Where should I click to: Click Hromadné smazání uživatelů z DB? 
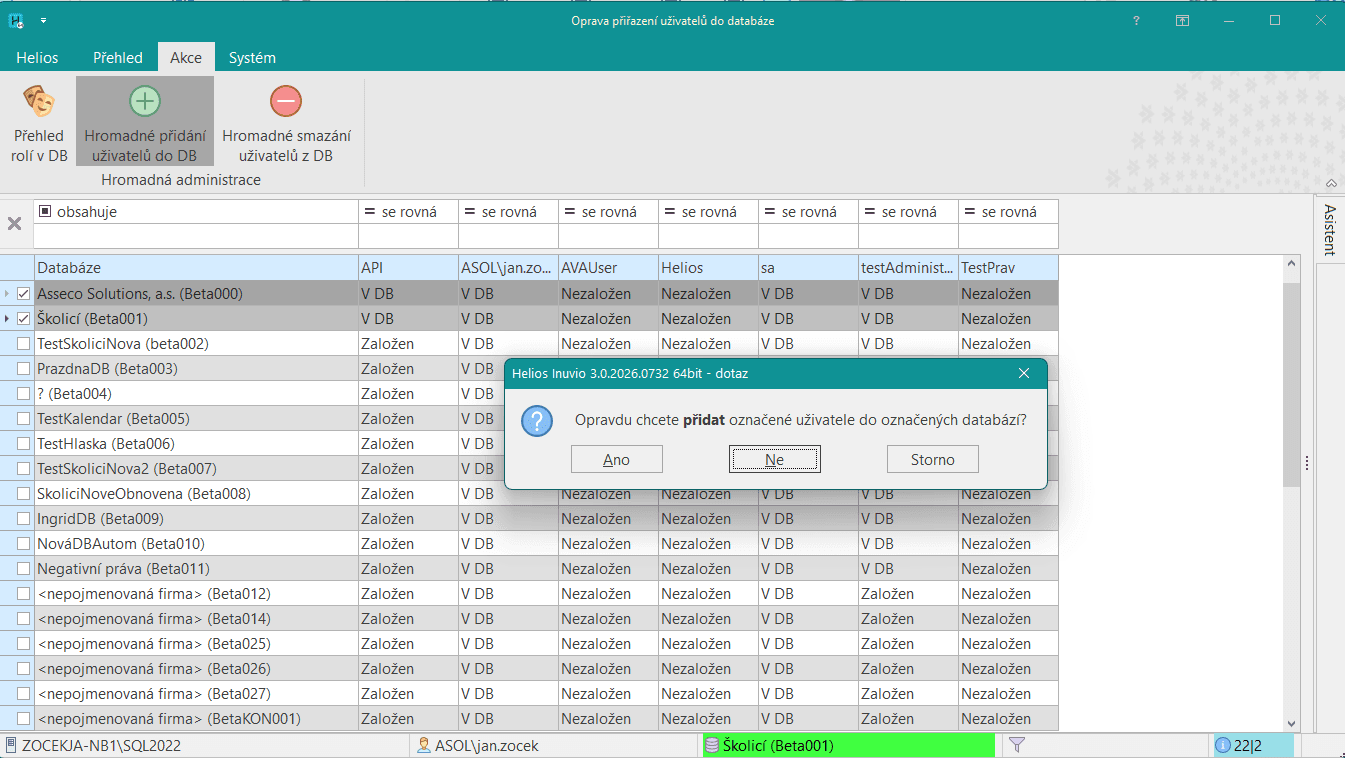(286, 124)
